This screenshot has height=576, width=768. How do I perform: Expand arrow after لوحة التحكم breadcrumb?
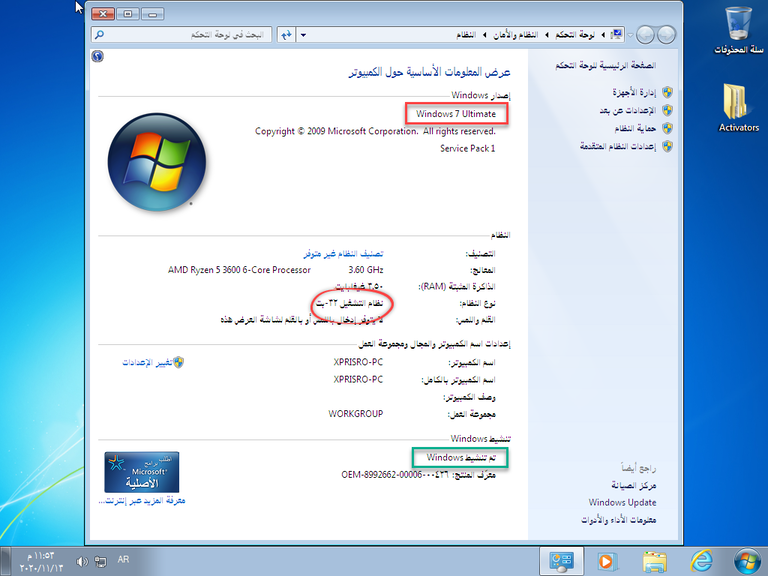coord(547,35)
